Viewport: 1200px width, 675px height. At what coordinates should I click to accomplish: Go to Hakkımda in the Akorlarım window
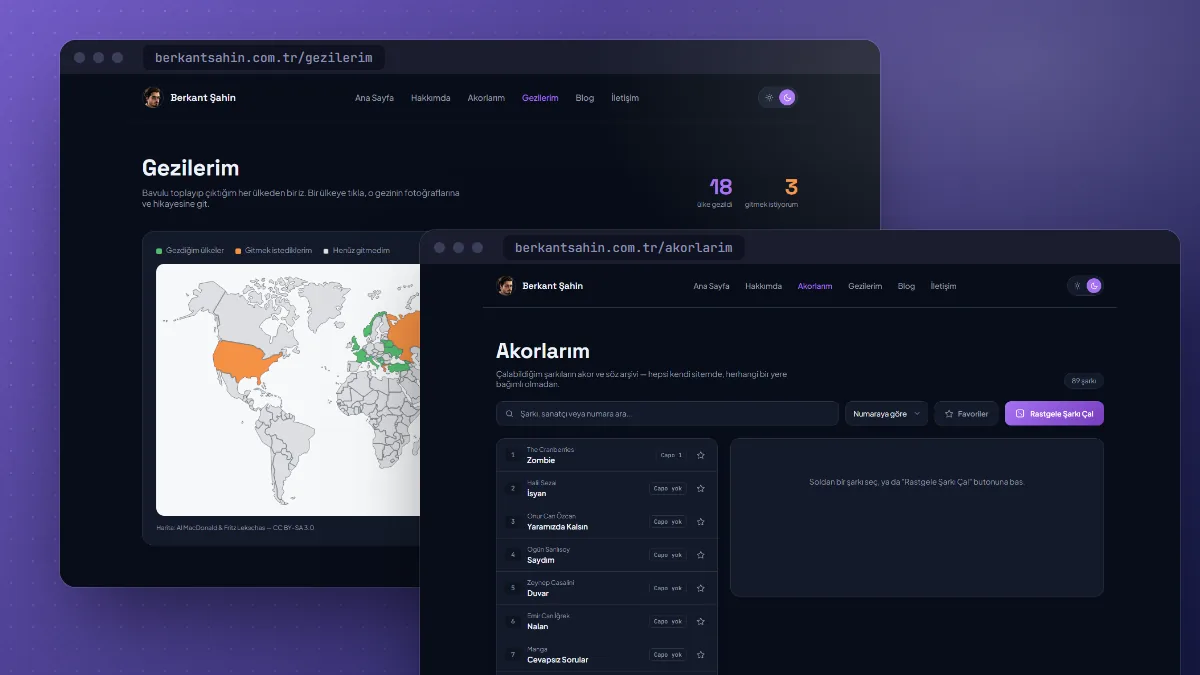click(x=764, y=286)
